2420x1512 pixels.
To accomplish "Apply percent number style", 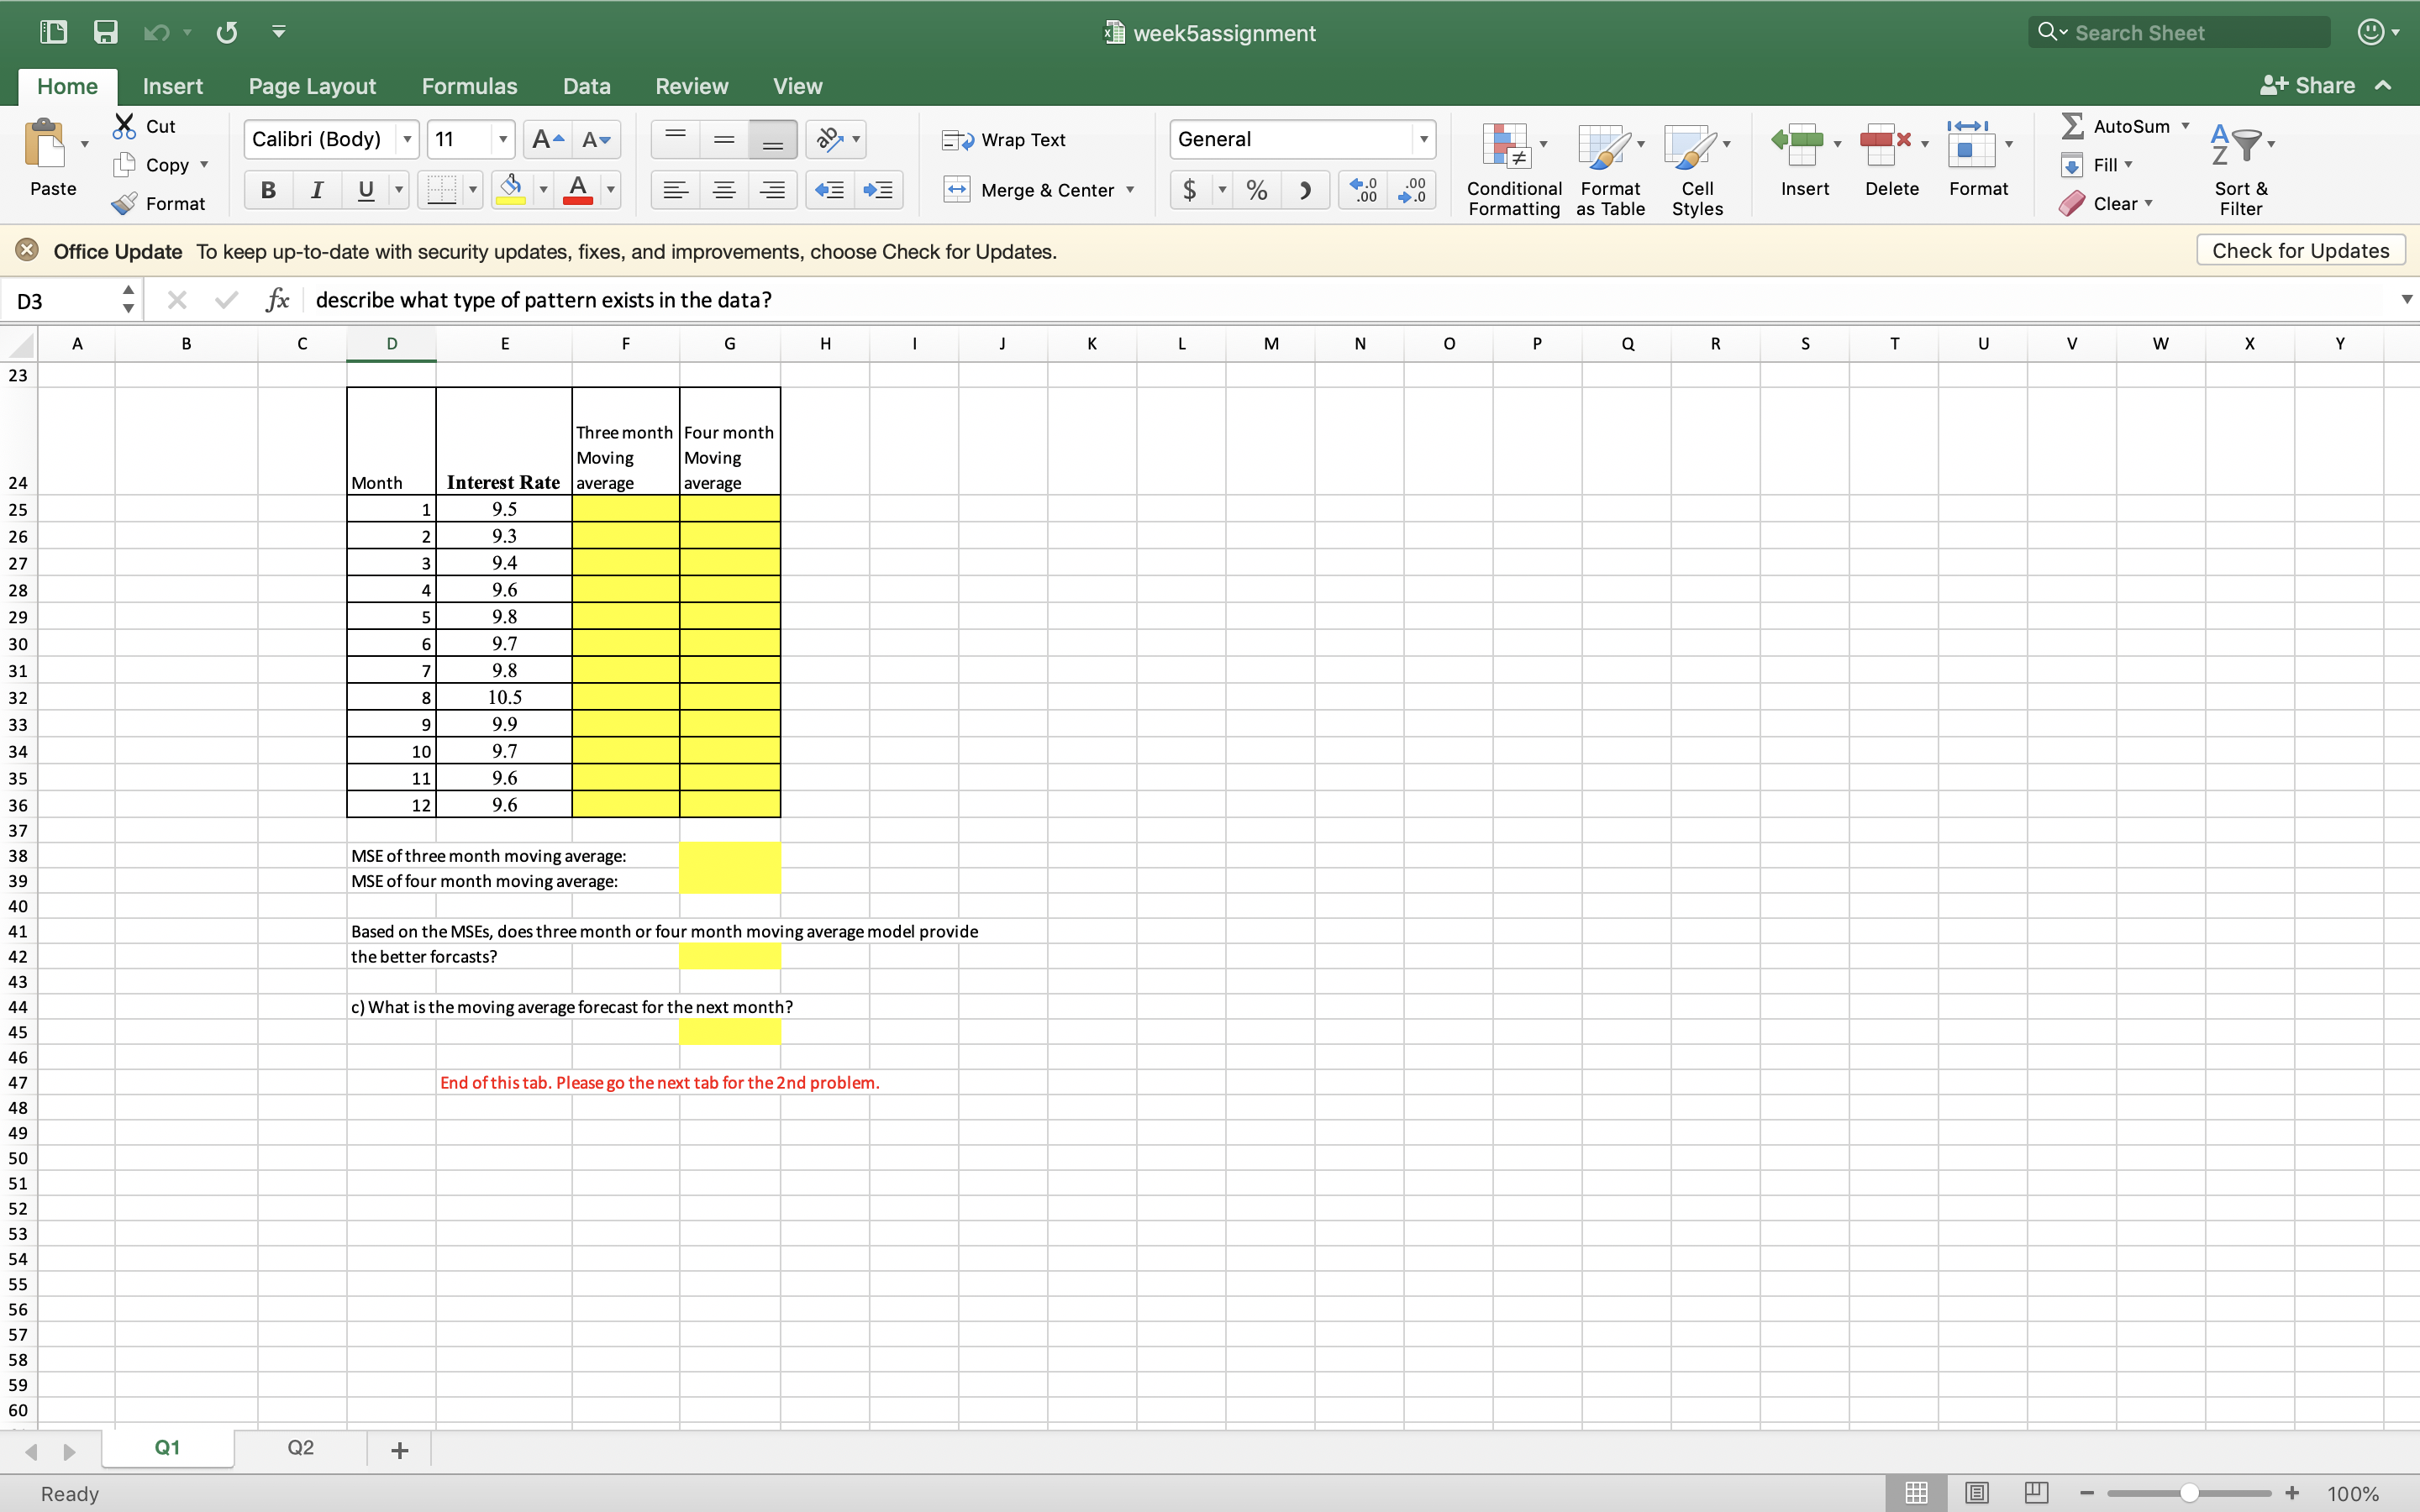I will (1256, 189).
